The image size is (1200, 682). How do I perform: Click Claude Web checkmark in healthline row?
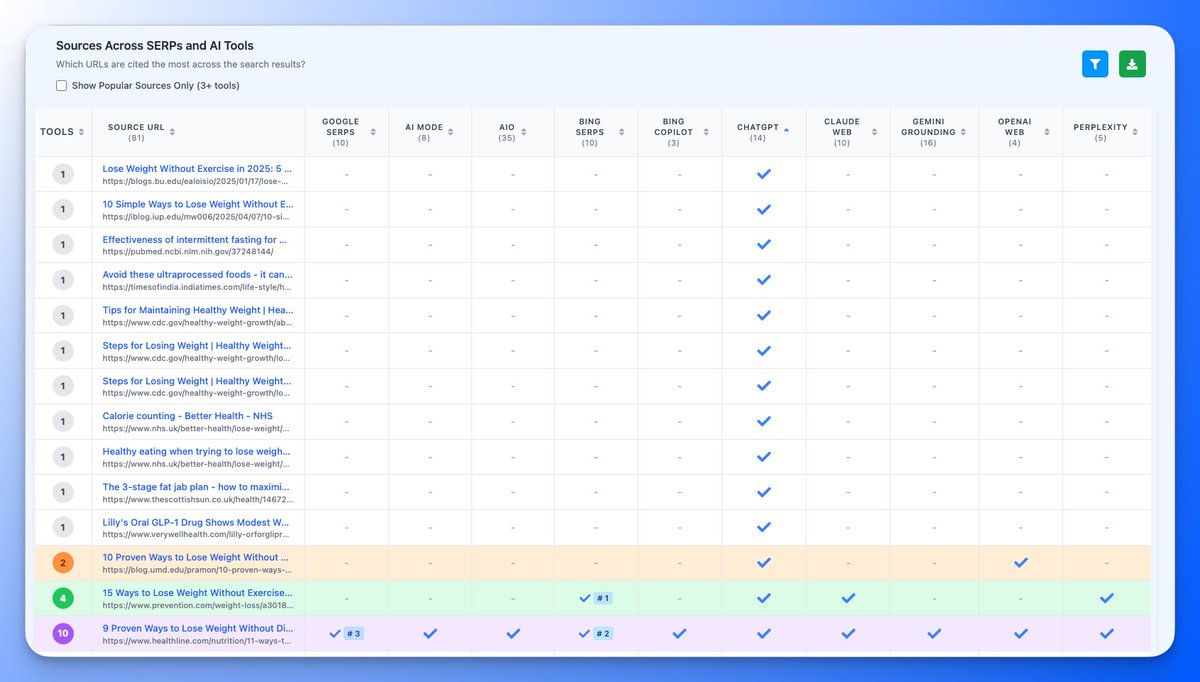(x=848, y=633)
